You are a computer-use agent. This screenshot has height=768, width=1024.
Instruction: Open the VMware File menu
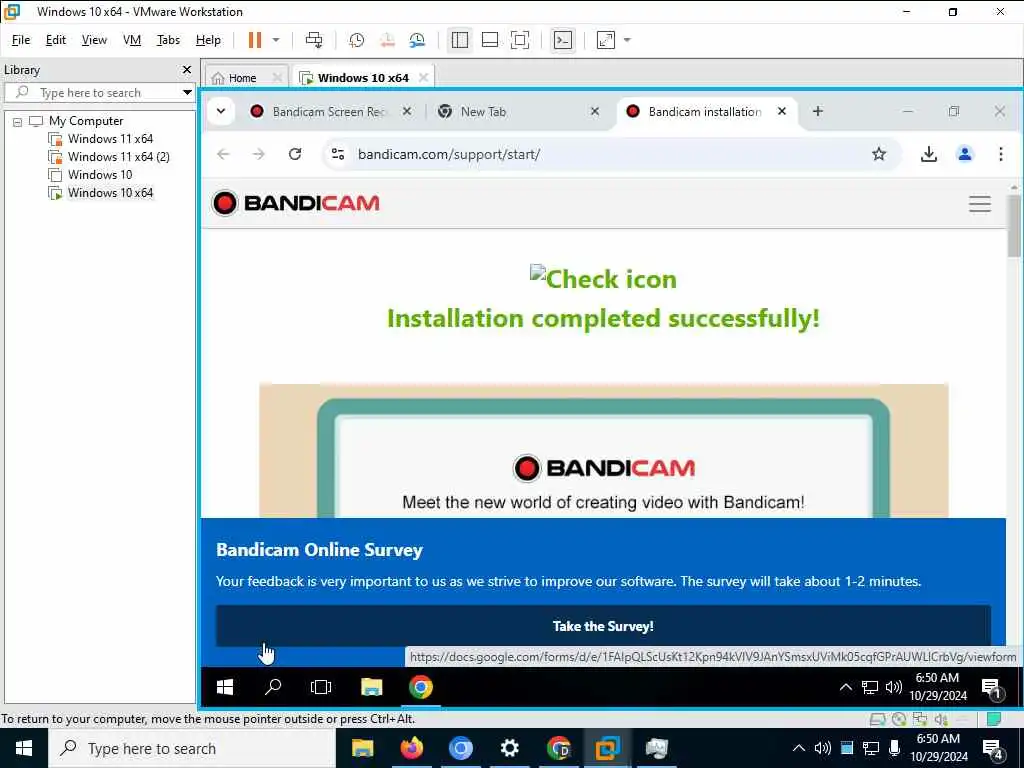[21, 40]
